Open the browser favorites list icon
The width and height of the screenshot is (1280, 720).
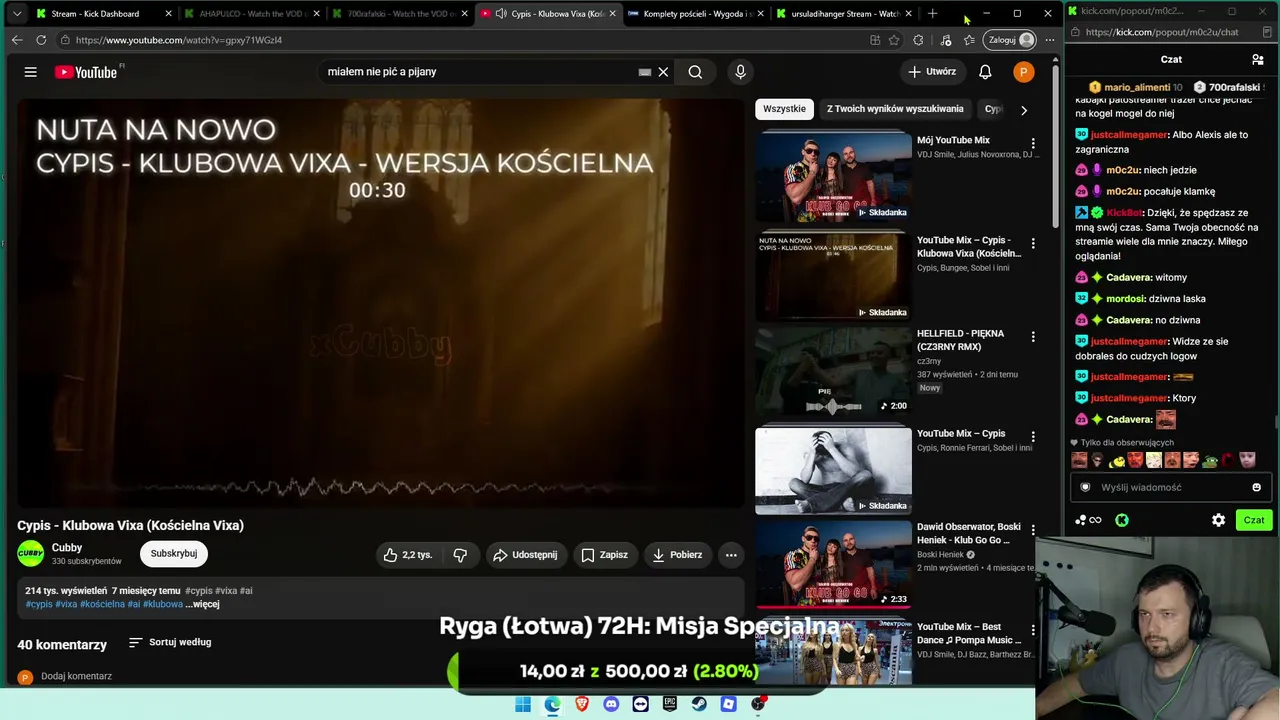point(969,40)
